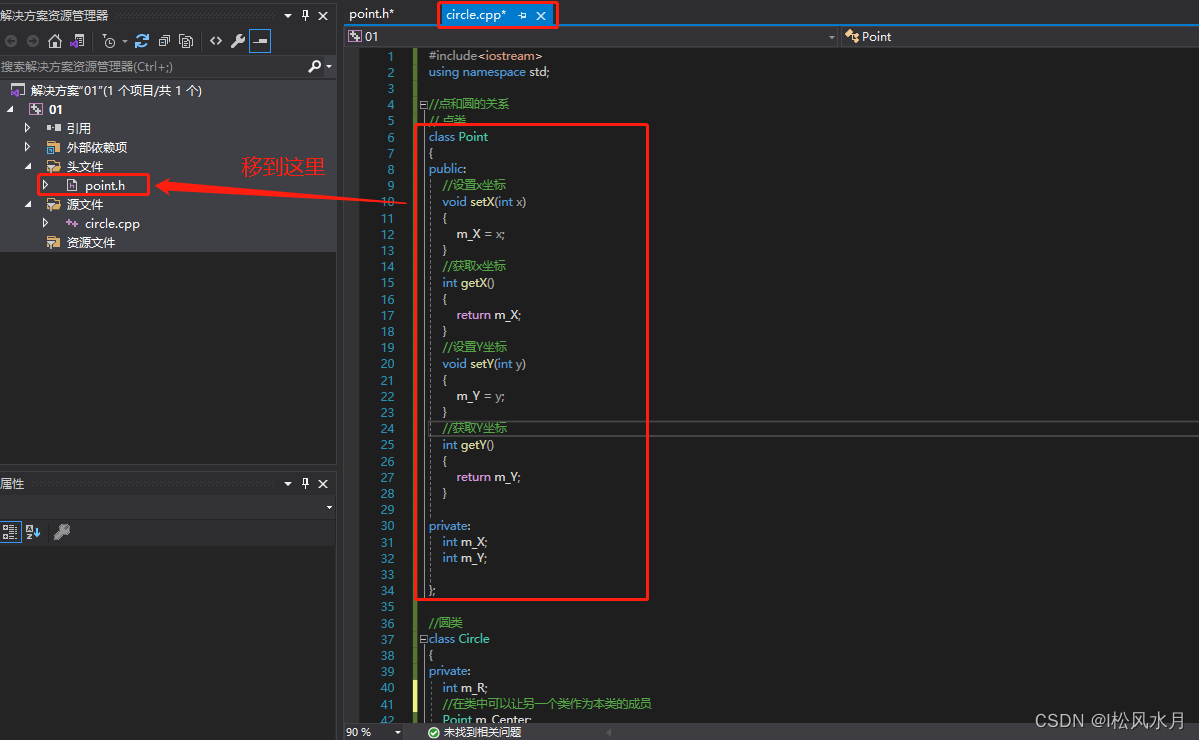
Task: Open the 90 % zoom dropdown
Action: coord(398,732)
